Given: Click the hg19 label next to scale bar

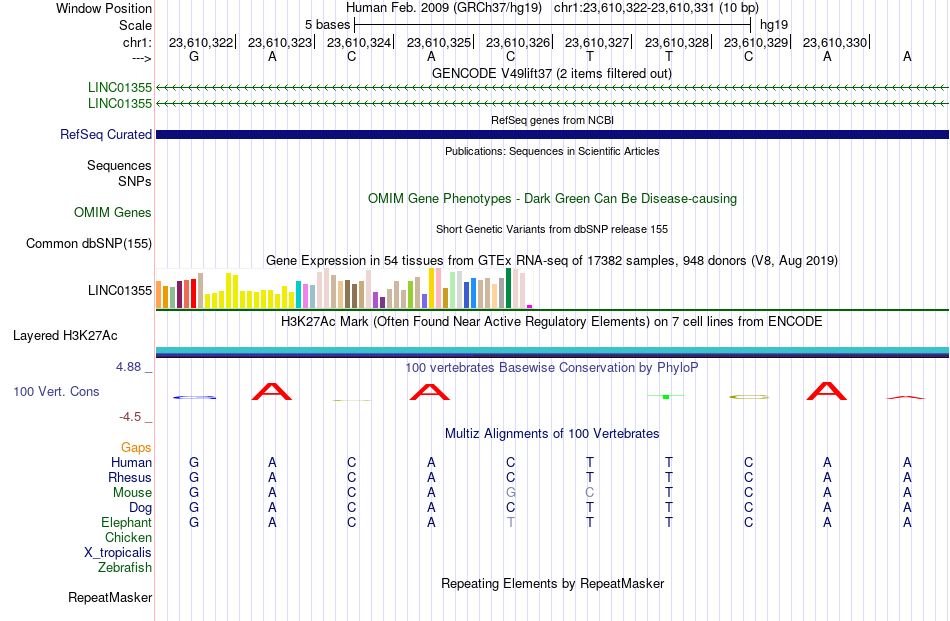Looking at the screenshot, I should tap(774, 25).
